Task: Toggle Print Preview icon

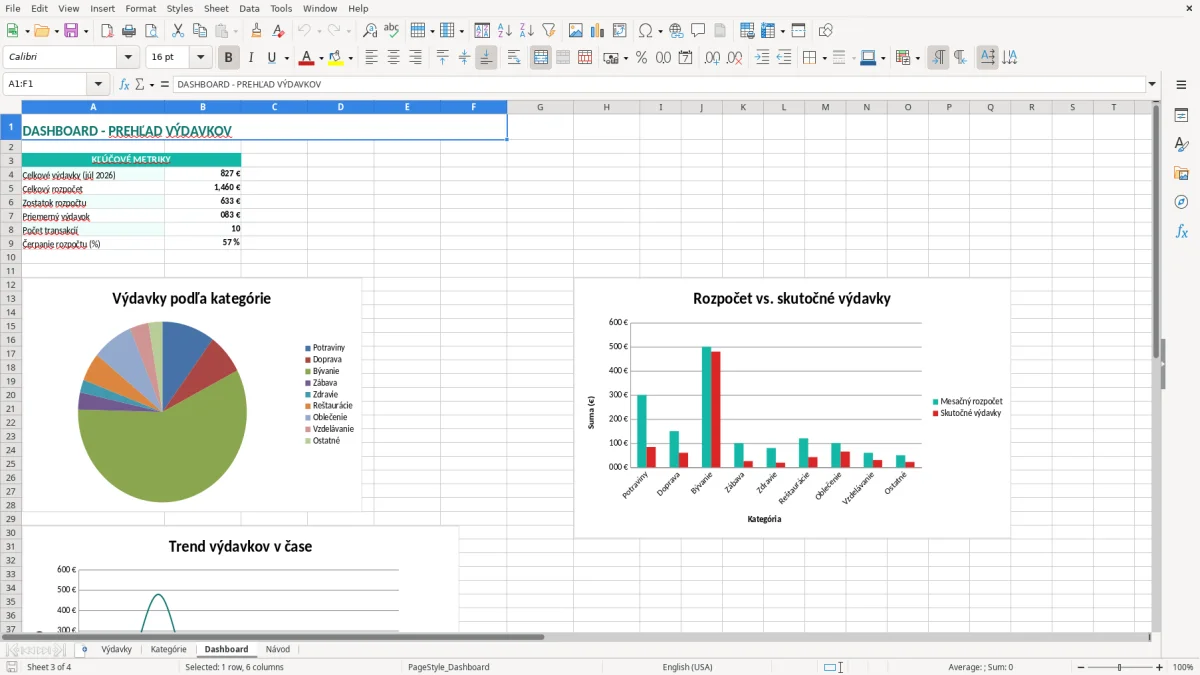Action: [x=149, y=31]
